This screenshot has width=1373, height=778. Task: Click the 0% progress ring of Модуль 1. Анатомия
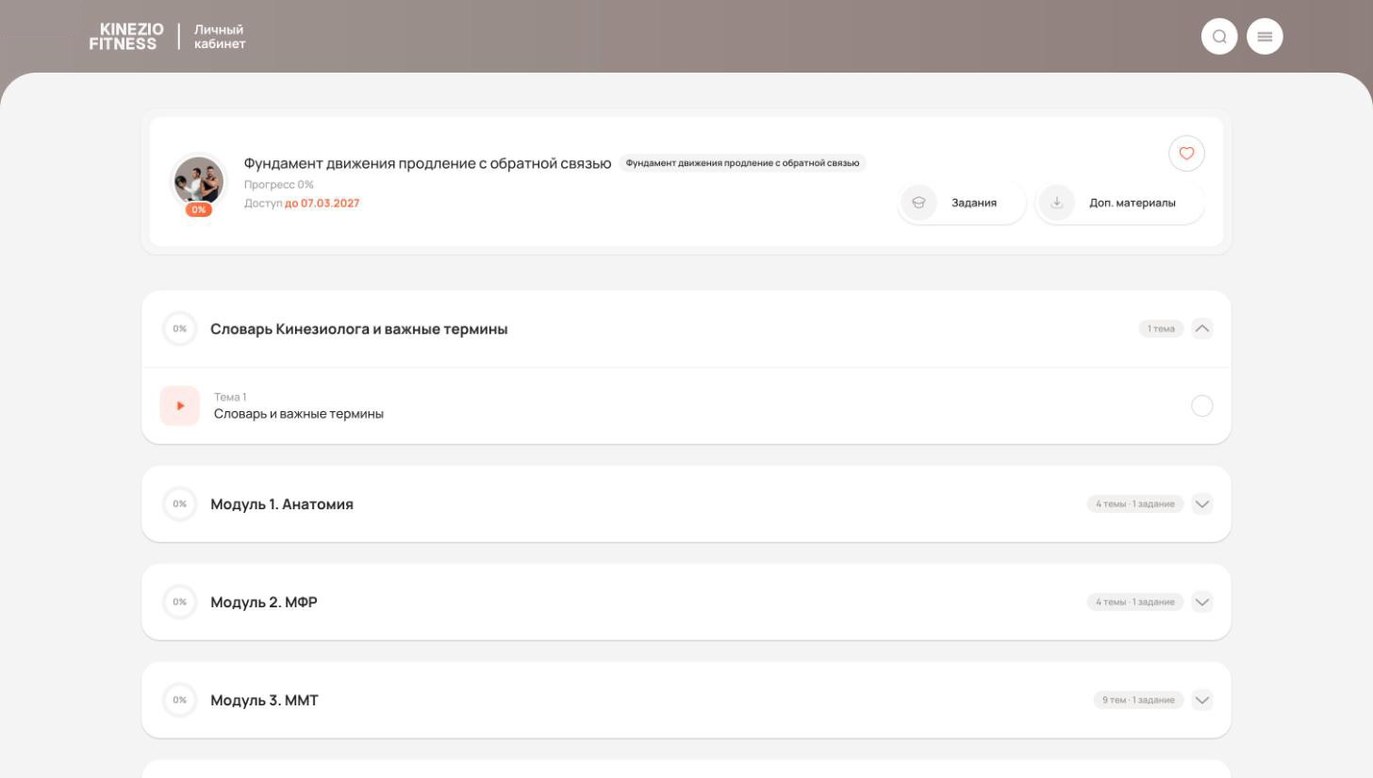click(x=180, y=504)
